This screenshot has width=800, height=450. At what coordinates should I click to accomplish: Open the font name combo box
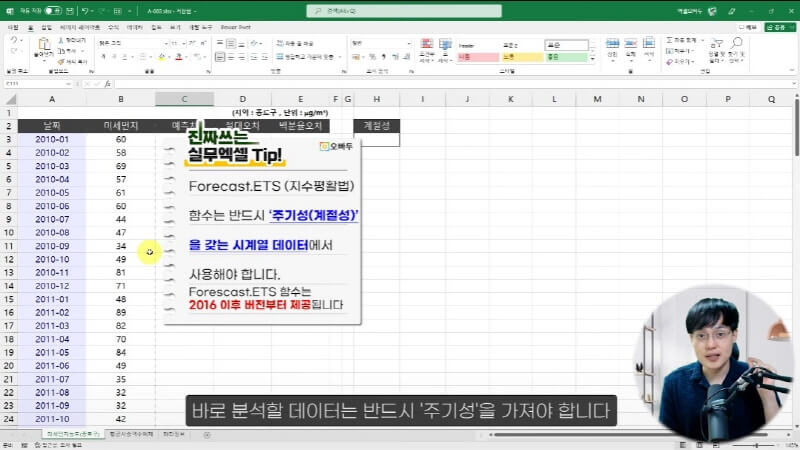tap(134, 43)
